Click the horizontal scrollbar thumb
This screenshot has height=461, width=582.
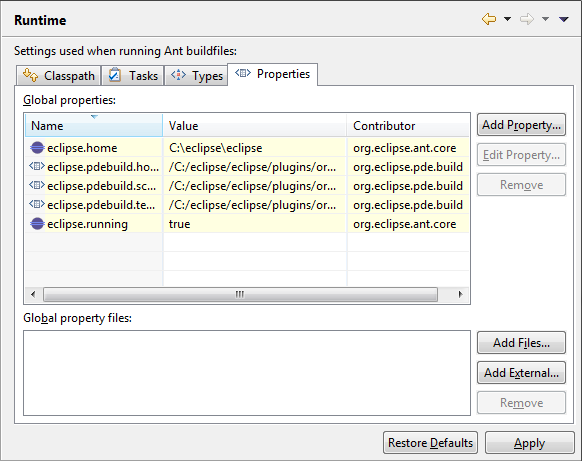tap(240, 294)
